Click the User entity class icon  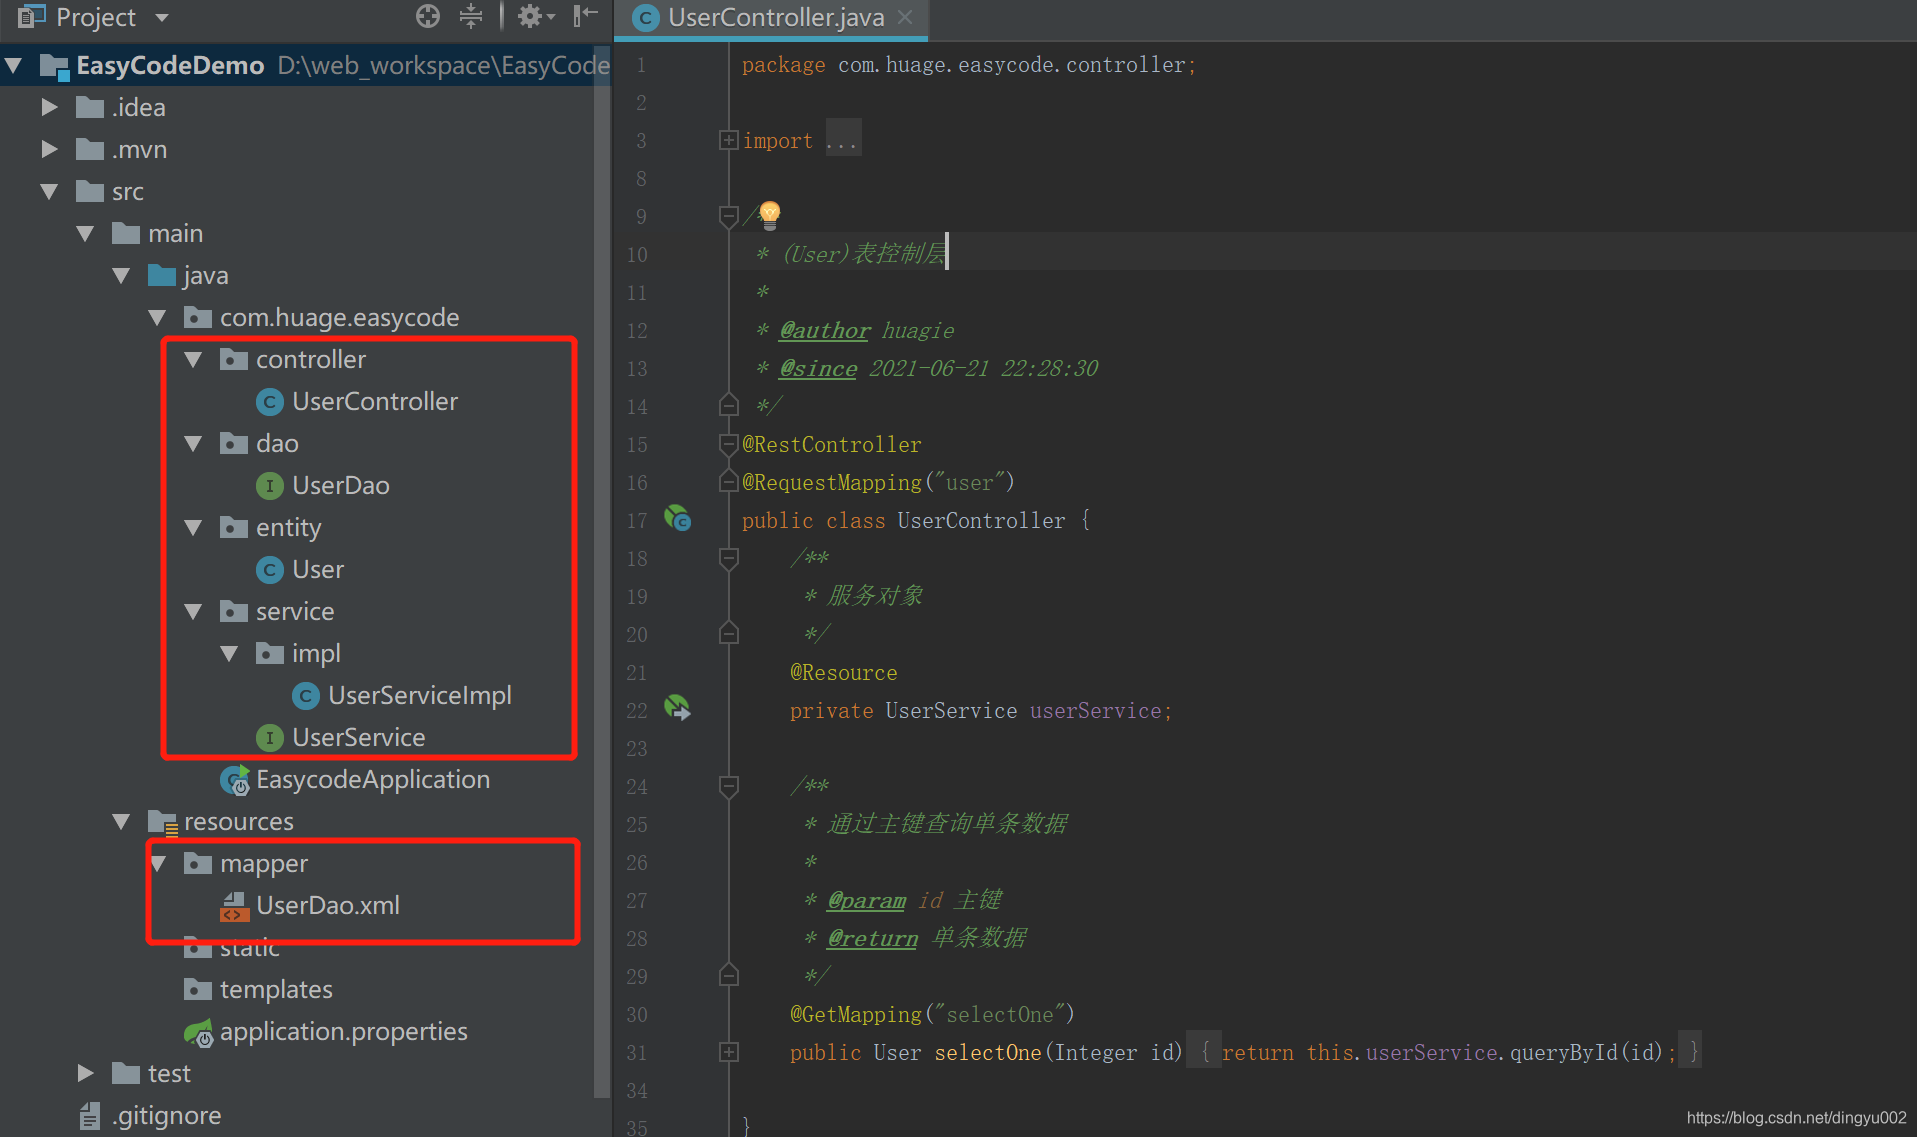pyautogui.click(x=269, y=570)
